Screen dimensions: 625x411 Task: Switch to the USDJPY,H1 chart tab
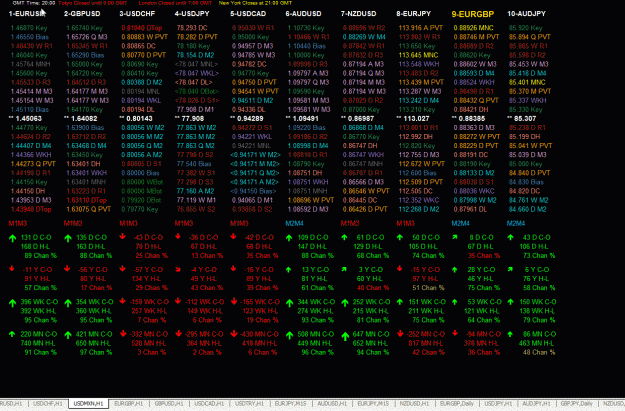pos(498,404)
